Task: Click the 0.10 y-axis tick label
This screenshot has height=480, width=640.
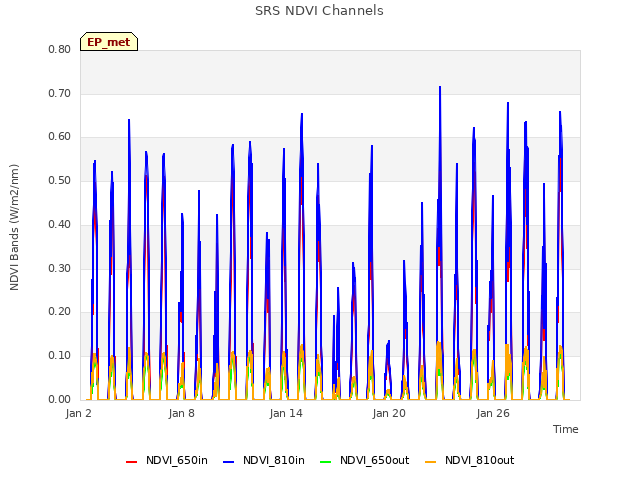Action: [x=60, y=356]
